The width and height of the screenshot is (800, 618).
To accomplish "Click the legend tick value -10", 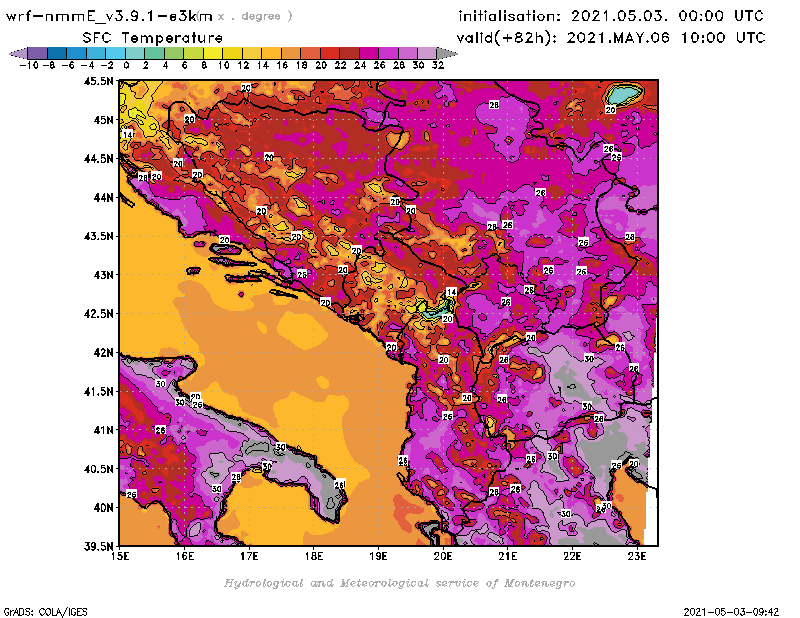I will pyautogui.click(x=29, y=65).
